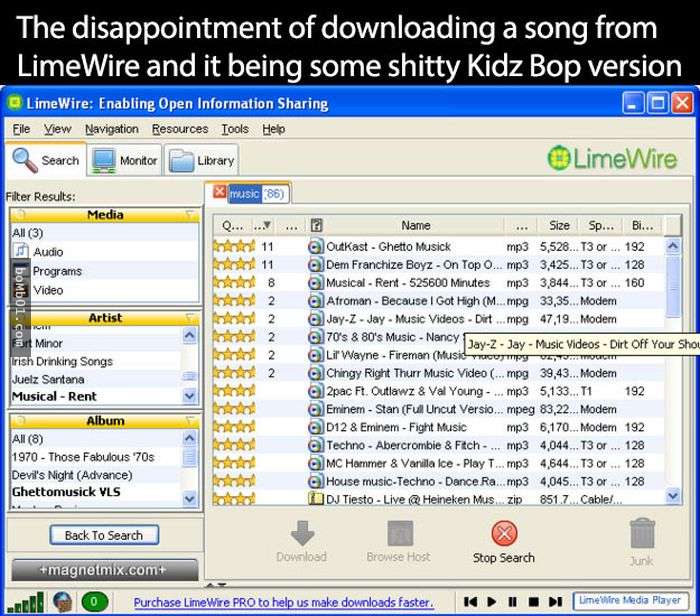Click the green shared files counter
The image size is (700, 616).
tap(94, 602)
